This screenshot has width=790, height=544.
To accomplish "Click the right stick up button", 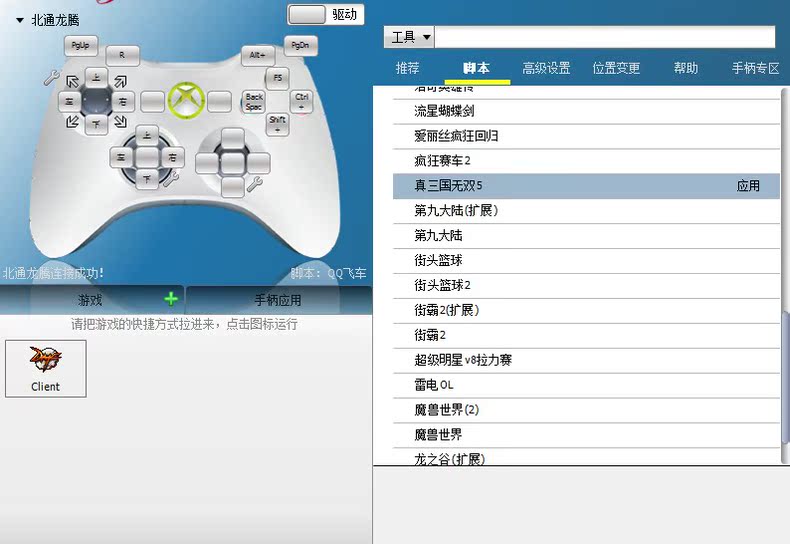I will (232, 139).
